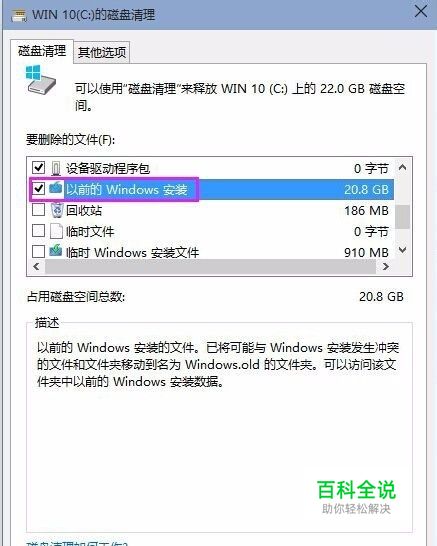437x546 pixels.
Task: Check the 临时 Windows 安装文件 checkbox
Action: [38, 251]
